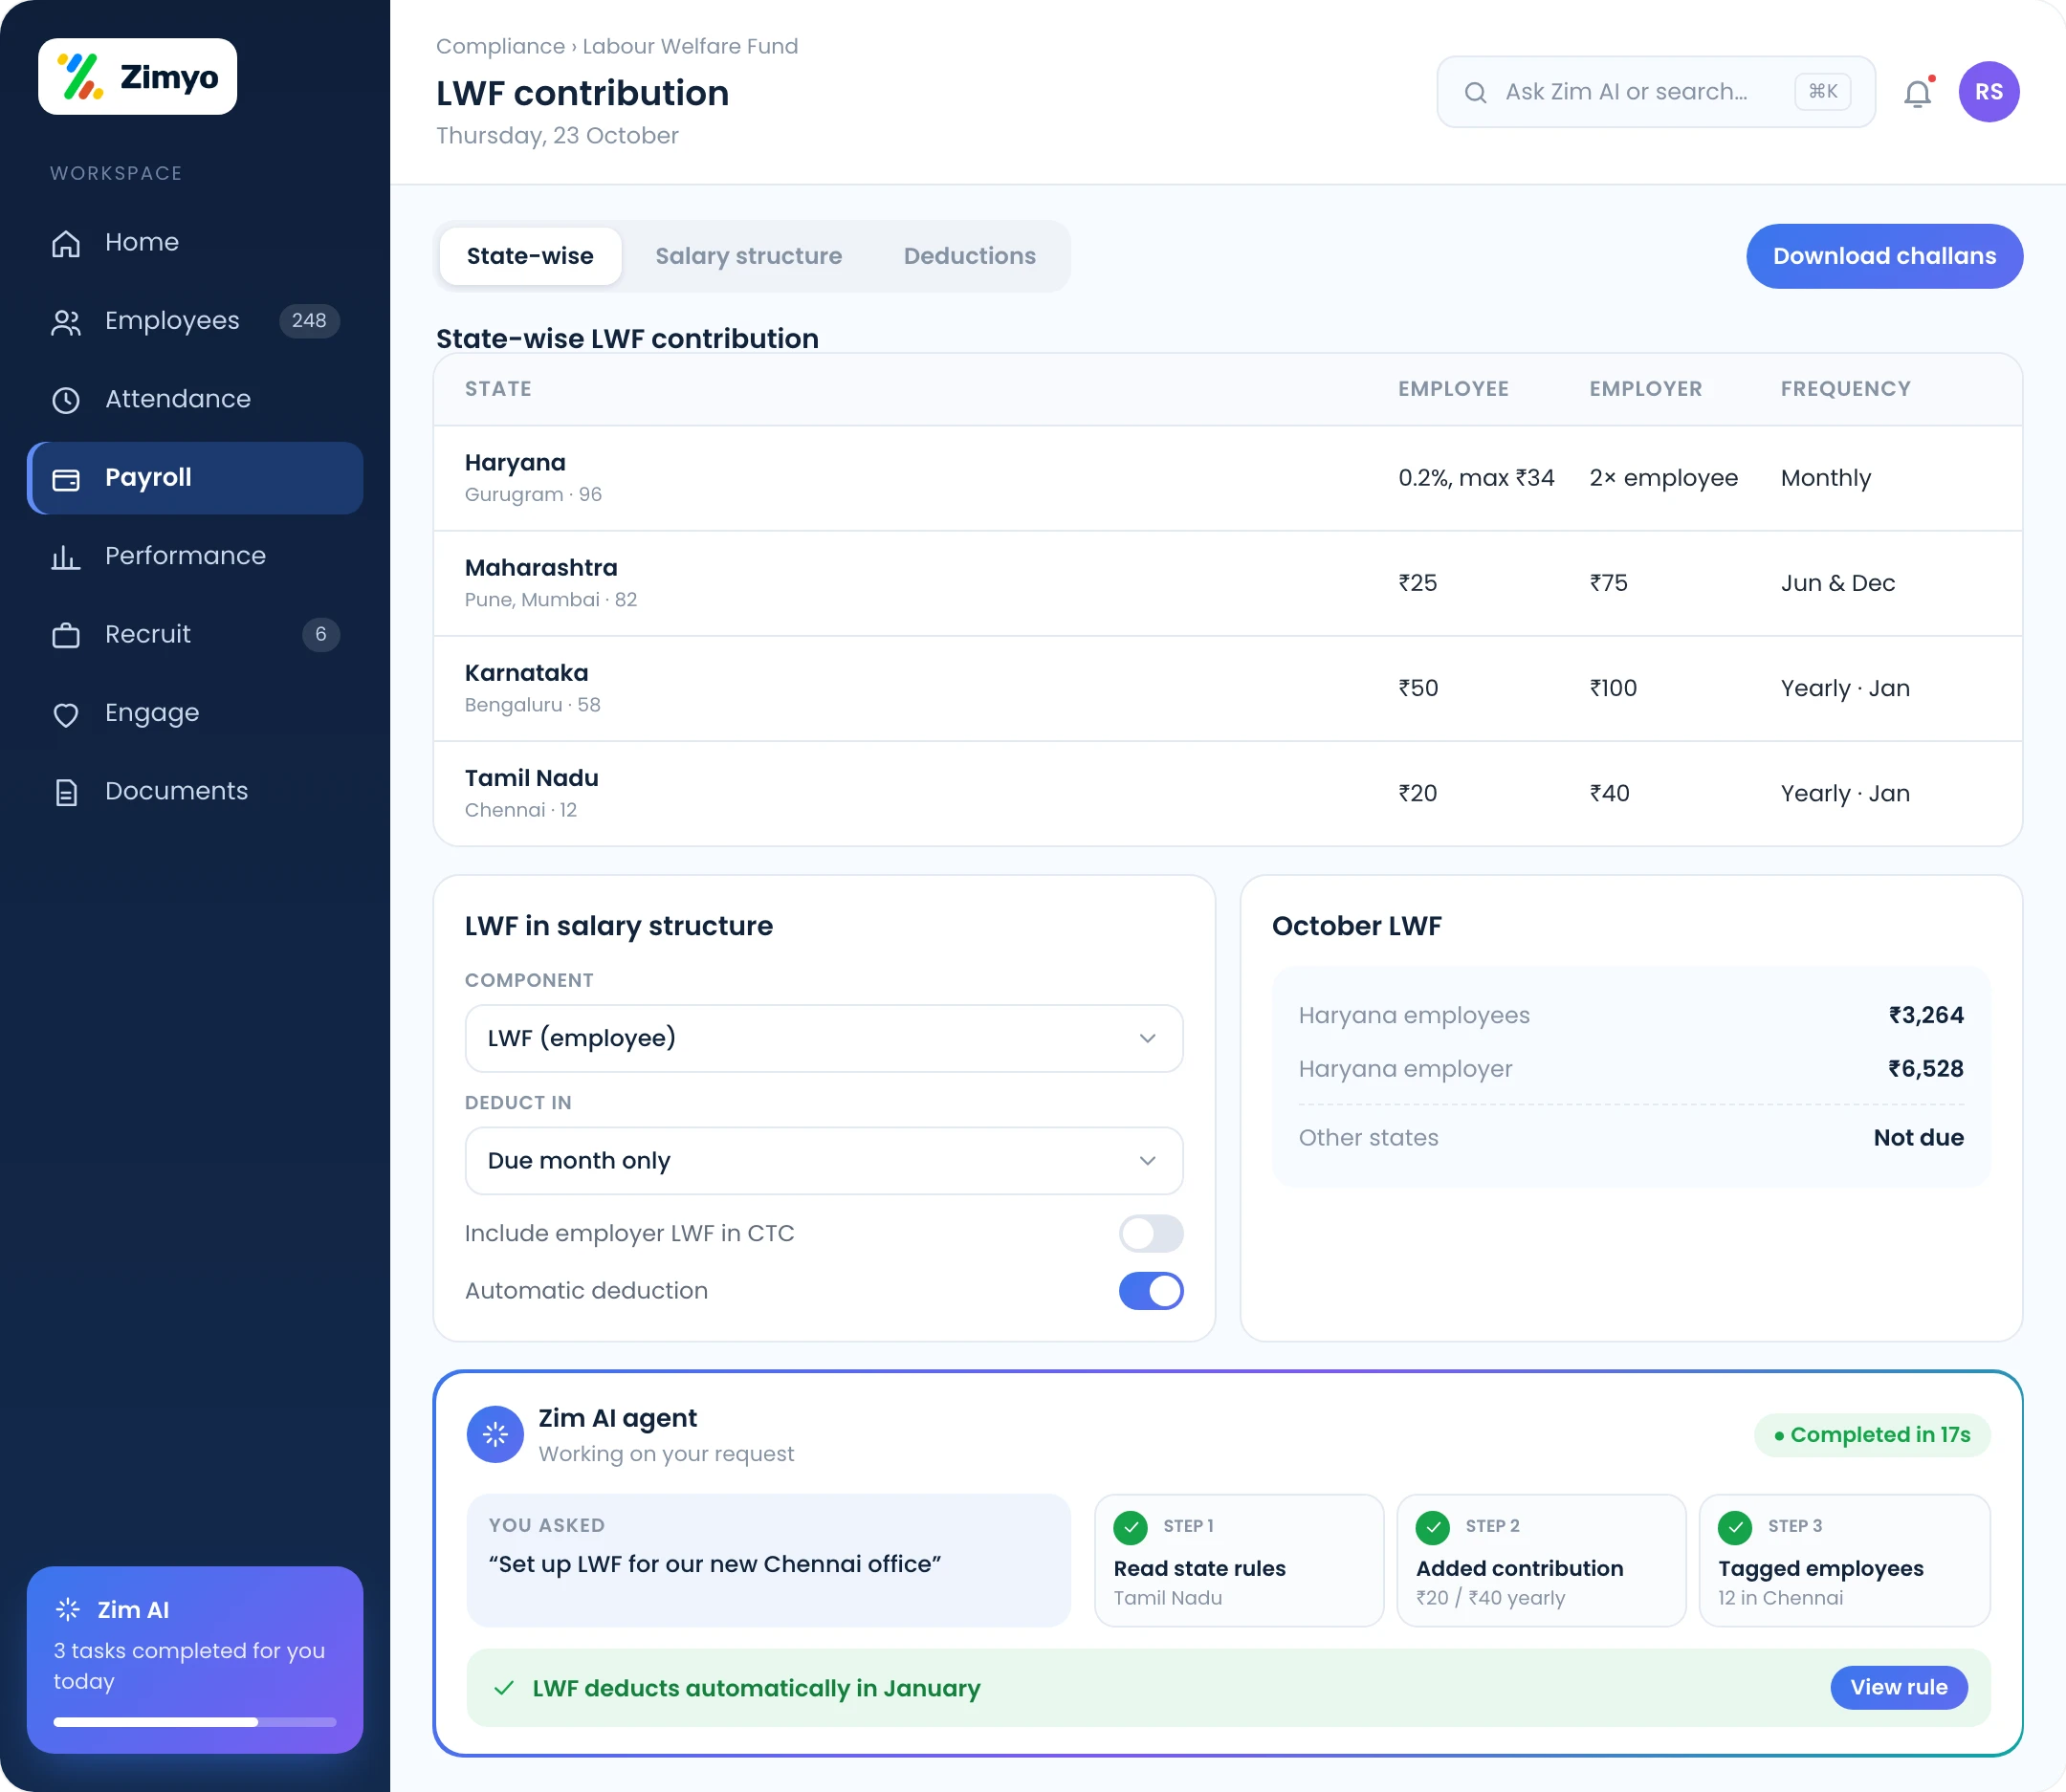
Task: Open notifications bell
Action: (x=1917, y=92)
